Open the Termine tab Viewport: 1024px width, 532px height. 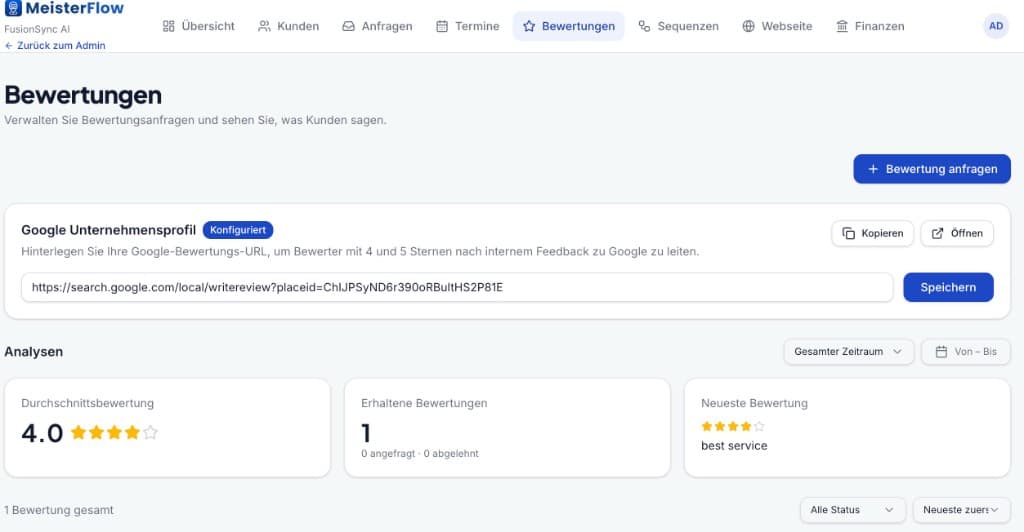(468, 26)
